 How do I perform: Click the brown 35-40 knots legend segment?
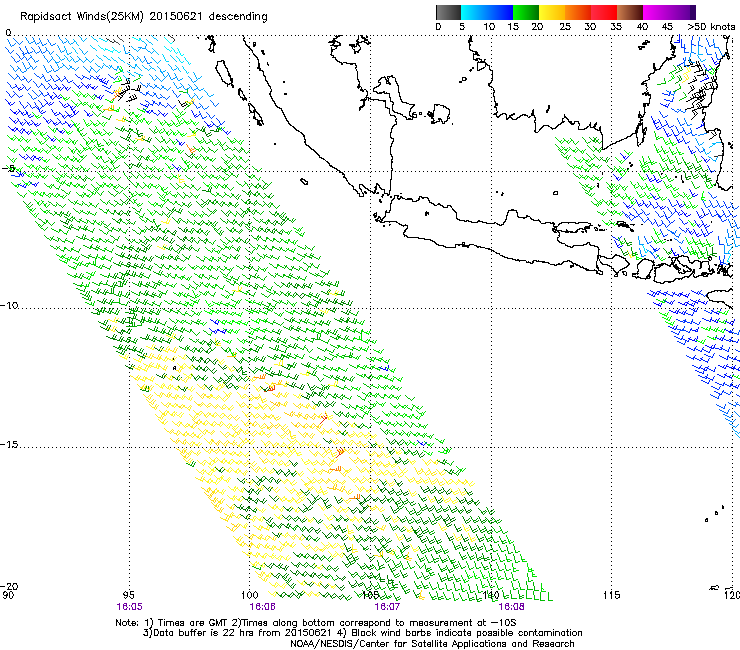click(x=630, y=12)
